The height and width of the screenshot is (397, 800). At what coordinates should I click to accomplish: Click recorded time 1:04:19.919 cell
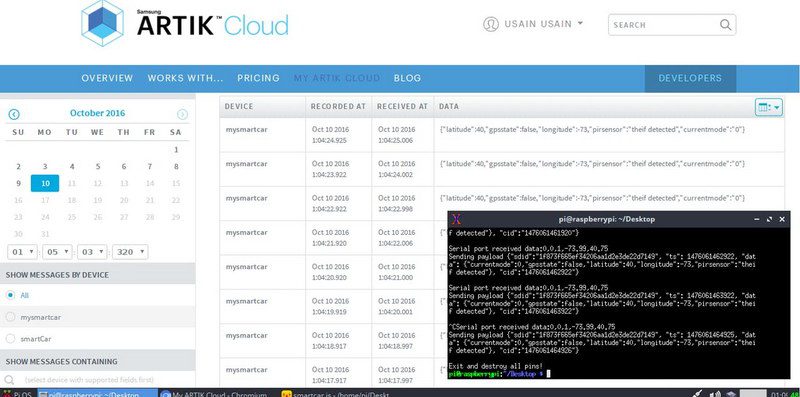(330, 312)
